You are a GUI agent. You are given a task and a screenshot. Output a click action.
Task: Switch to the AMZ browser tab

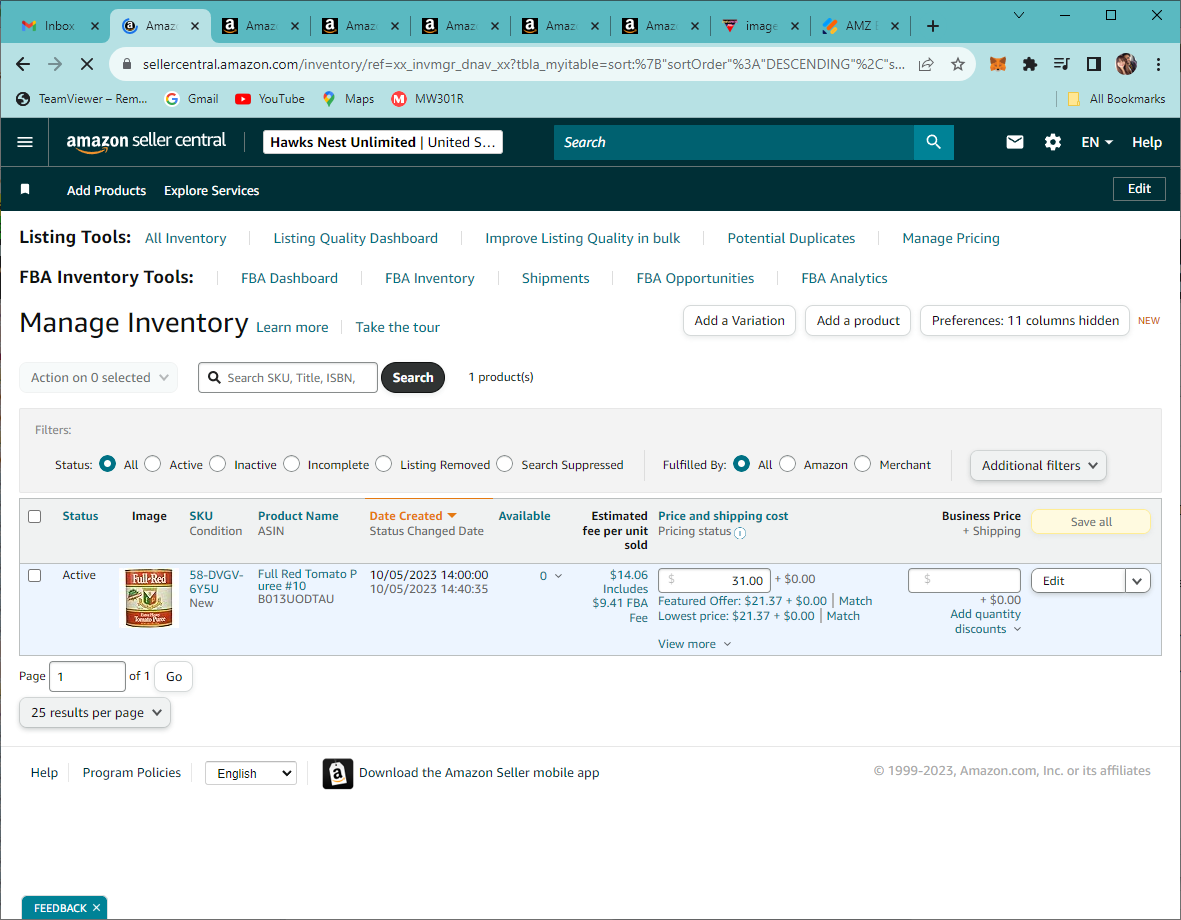860,26
